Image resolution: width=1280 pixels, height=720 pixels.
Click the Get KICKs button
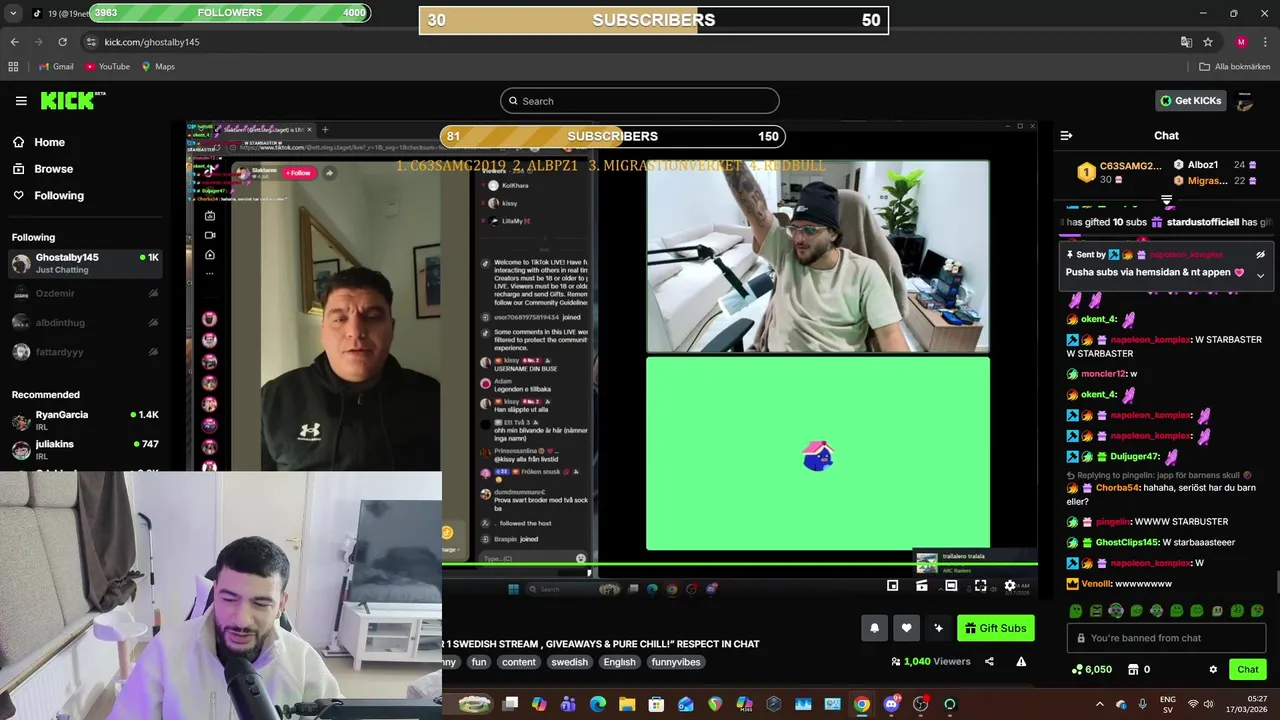coord(1192,101)
